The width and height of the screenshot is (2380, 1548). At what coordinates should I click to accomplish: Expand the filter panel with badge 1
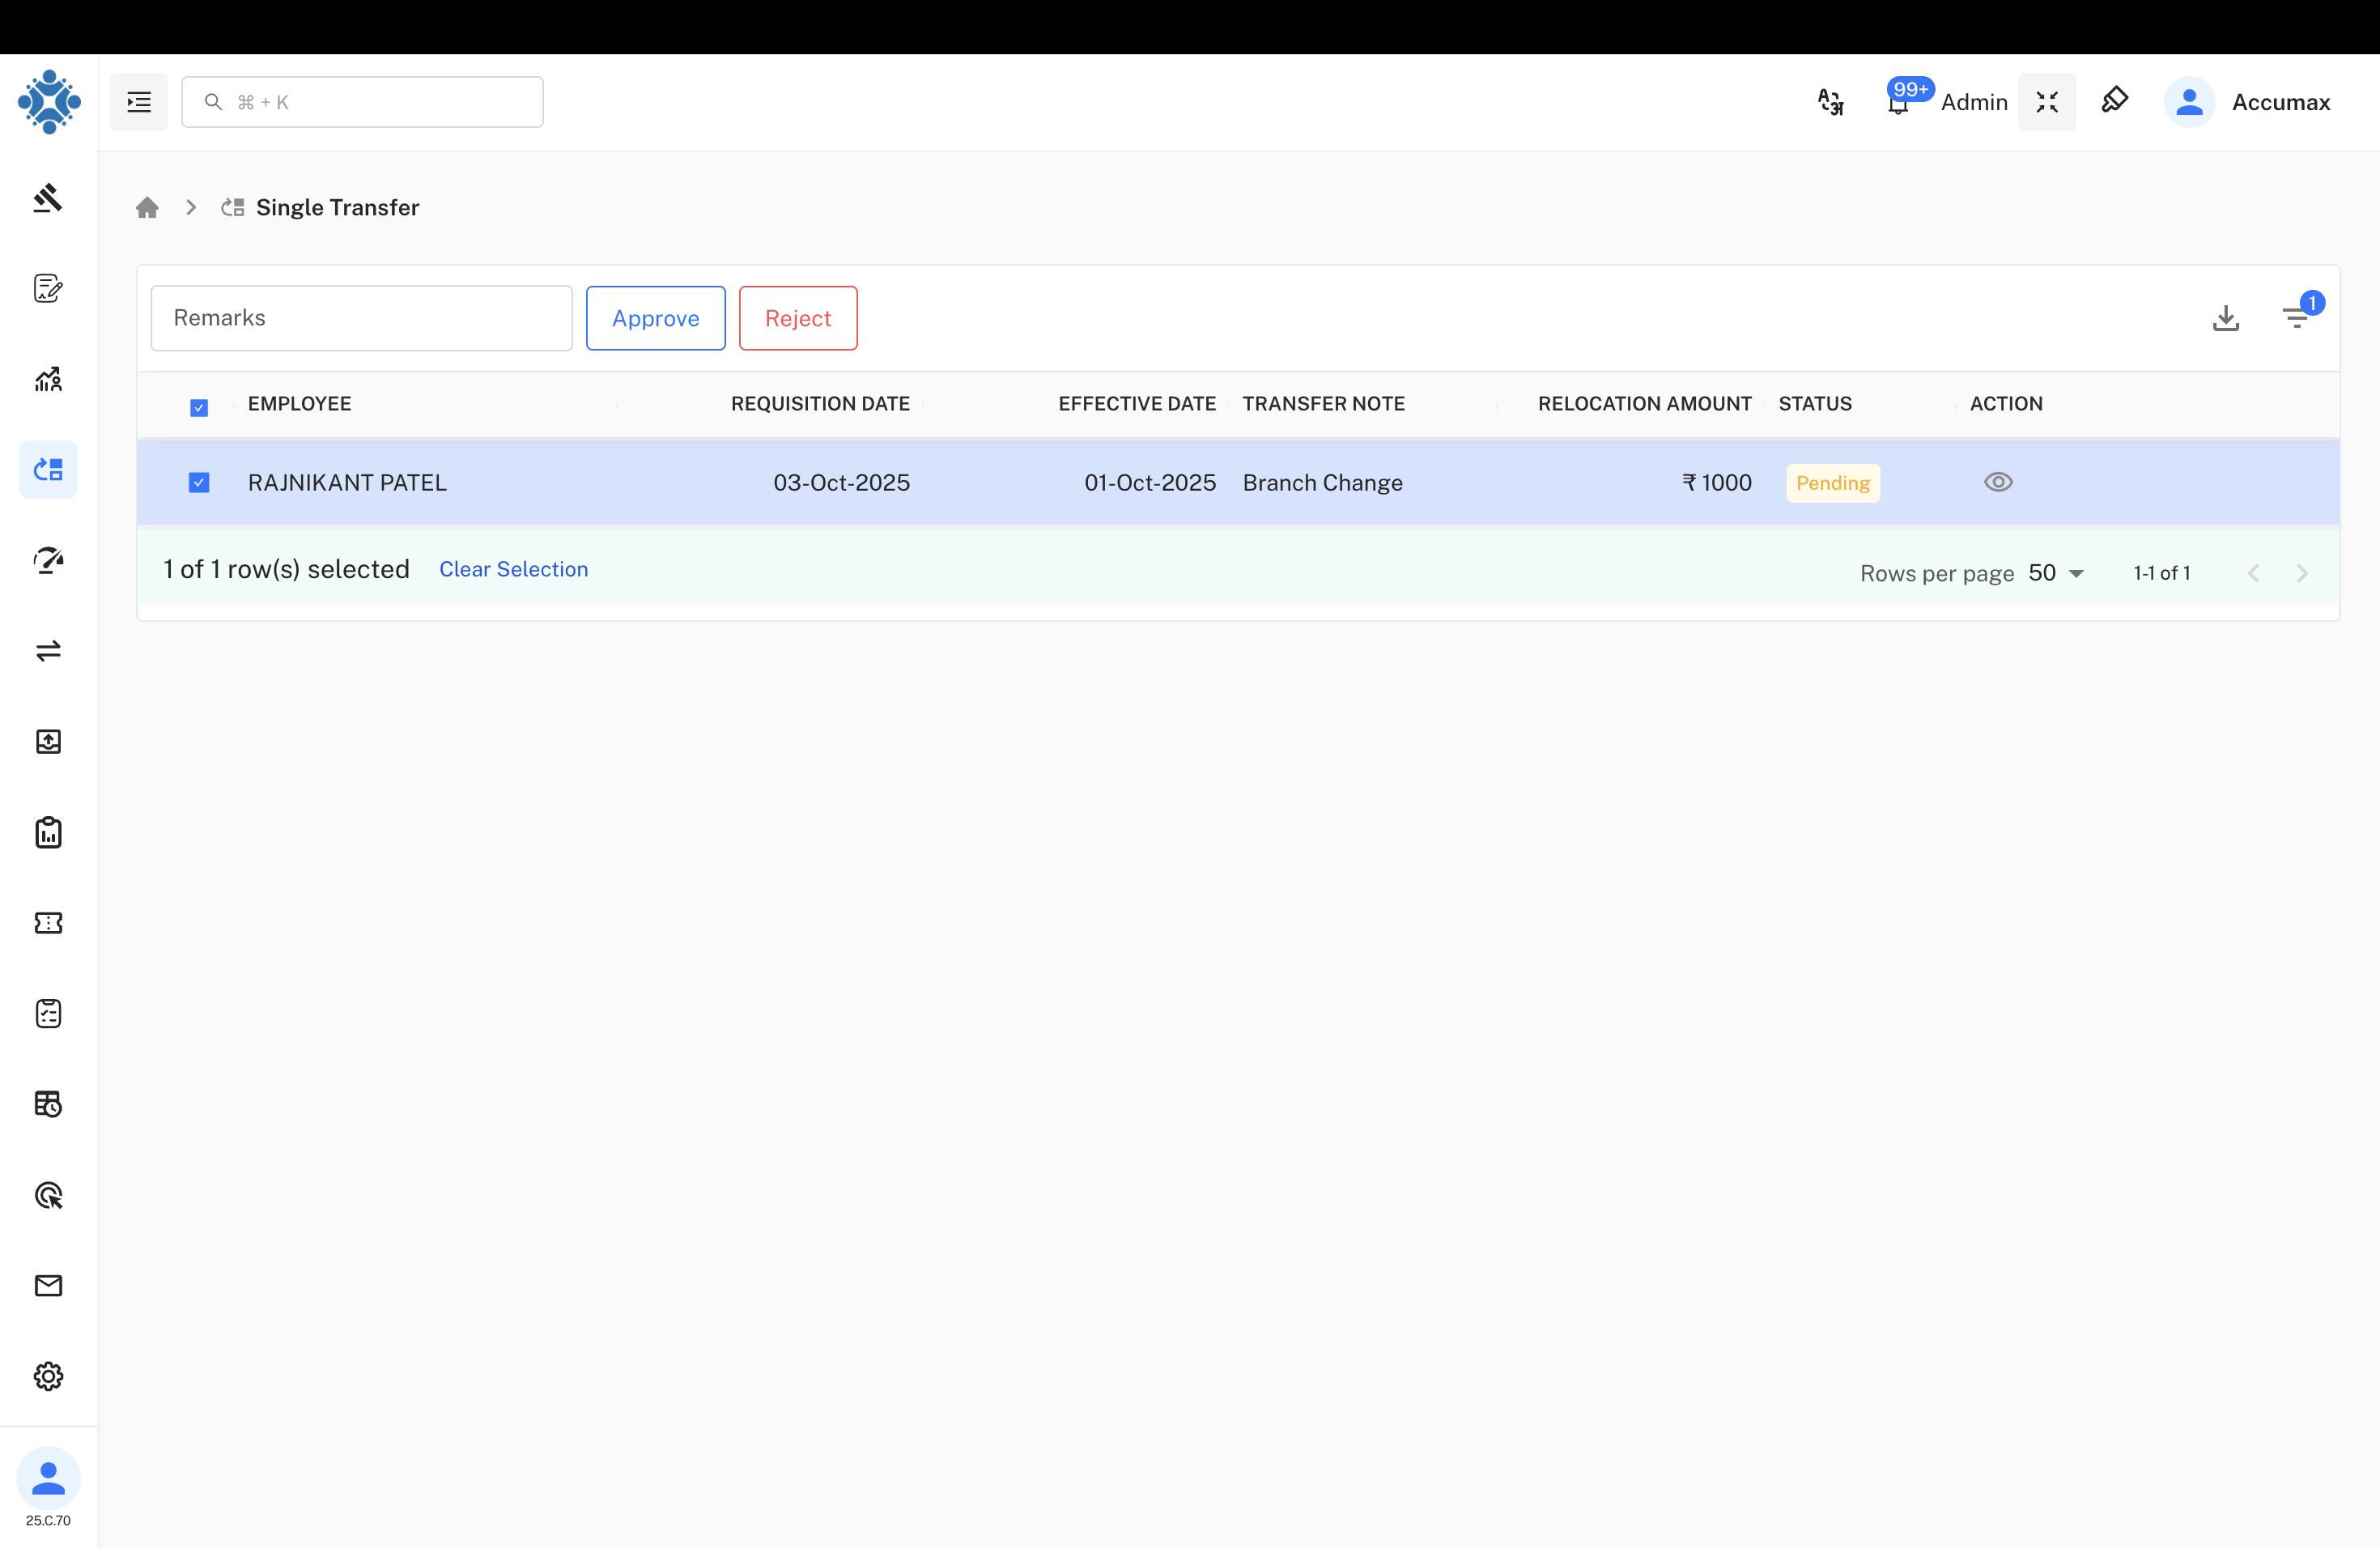tap(2297, 318)
